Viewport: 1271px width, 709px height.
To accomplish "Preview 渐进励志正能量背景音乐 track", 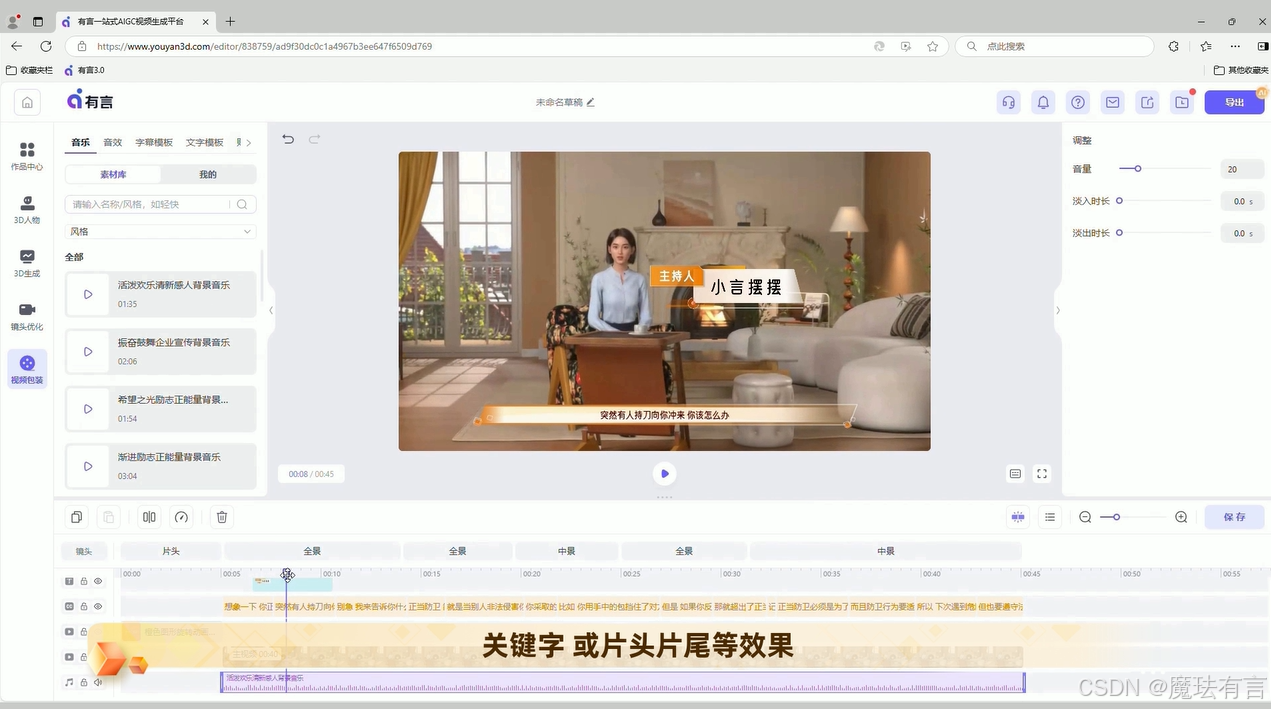I will (x=88, y=466).
